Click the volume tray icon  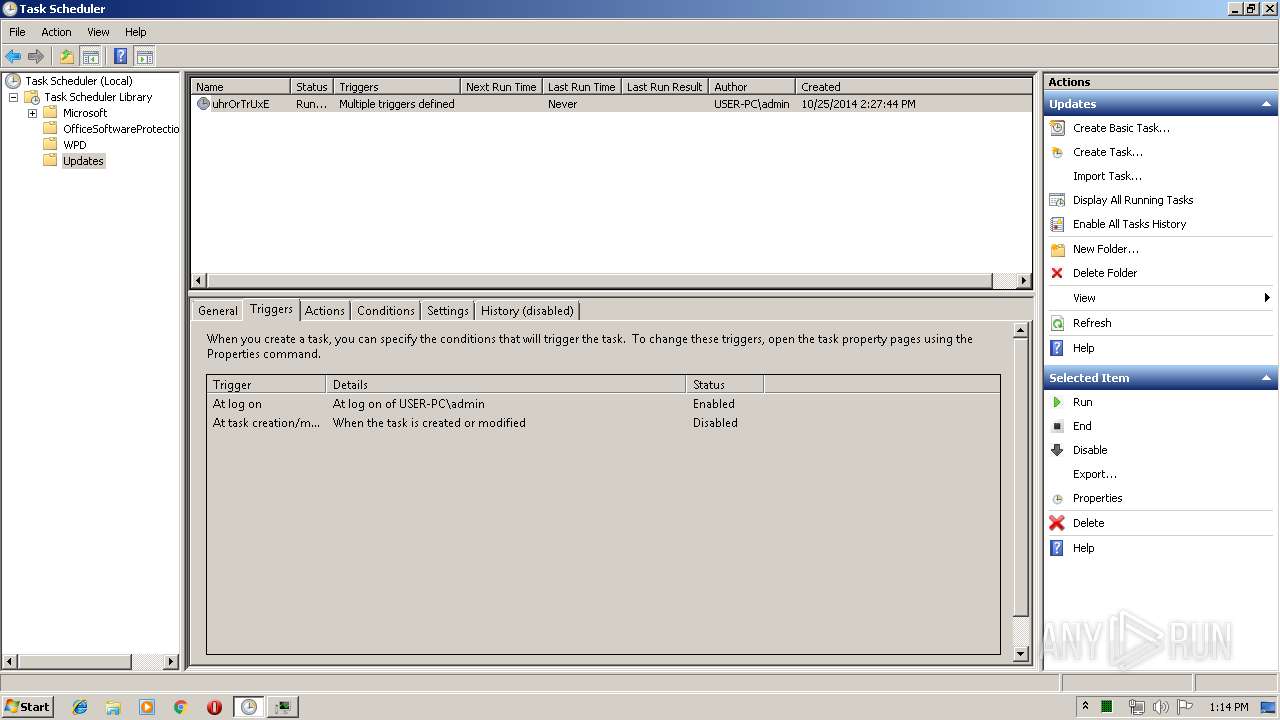(1161, 707)
